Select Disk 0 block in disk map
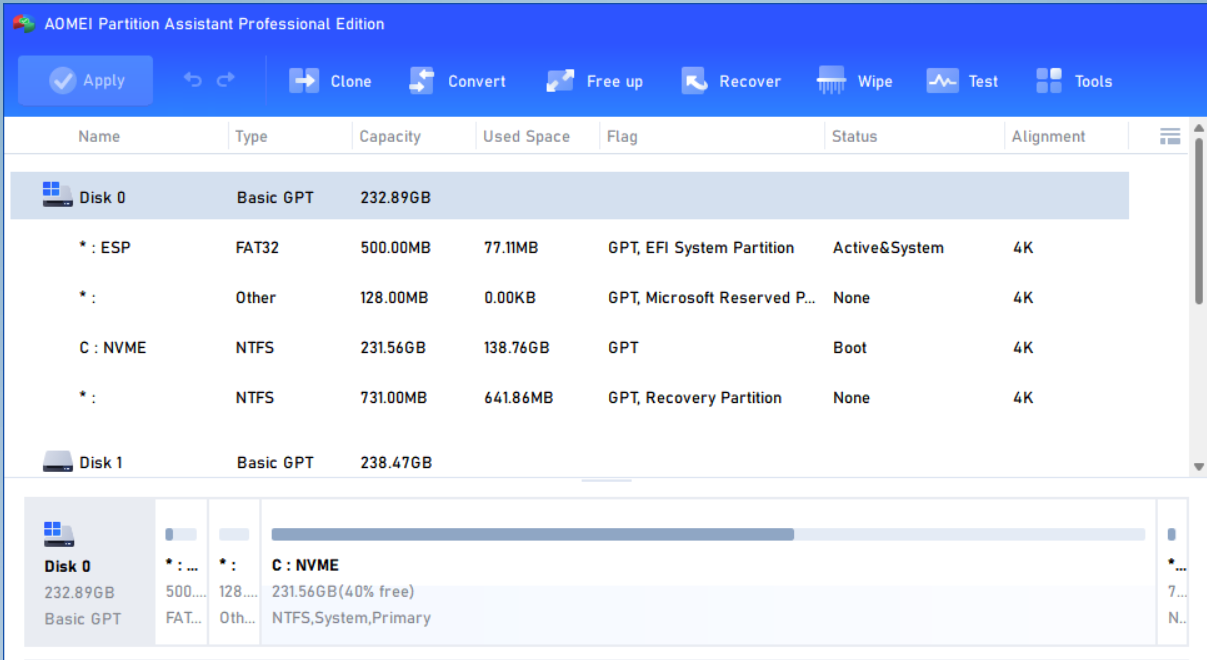This screenshot has width=1207, height=660. 83,575
